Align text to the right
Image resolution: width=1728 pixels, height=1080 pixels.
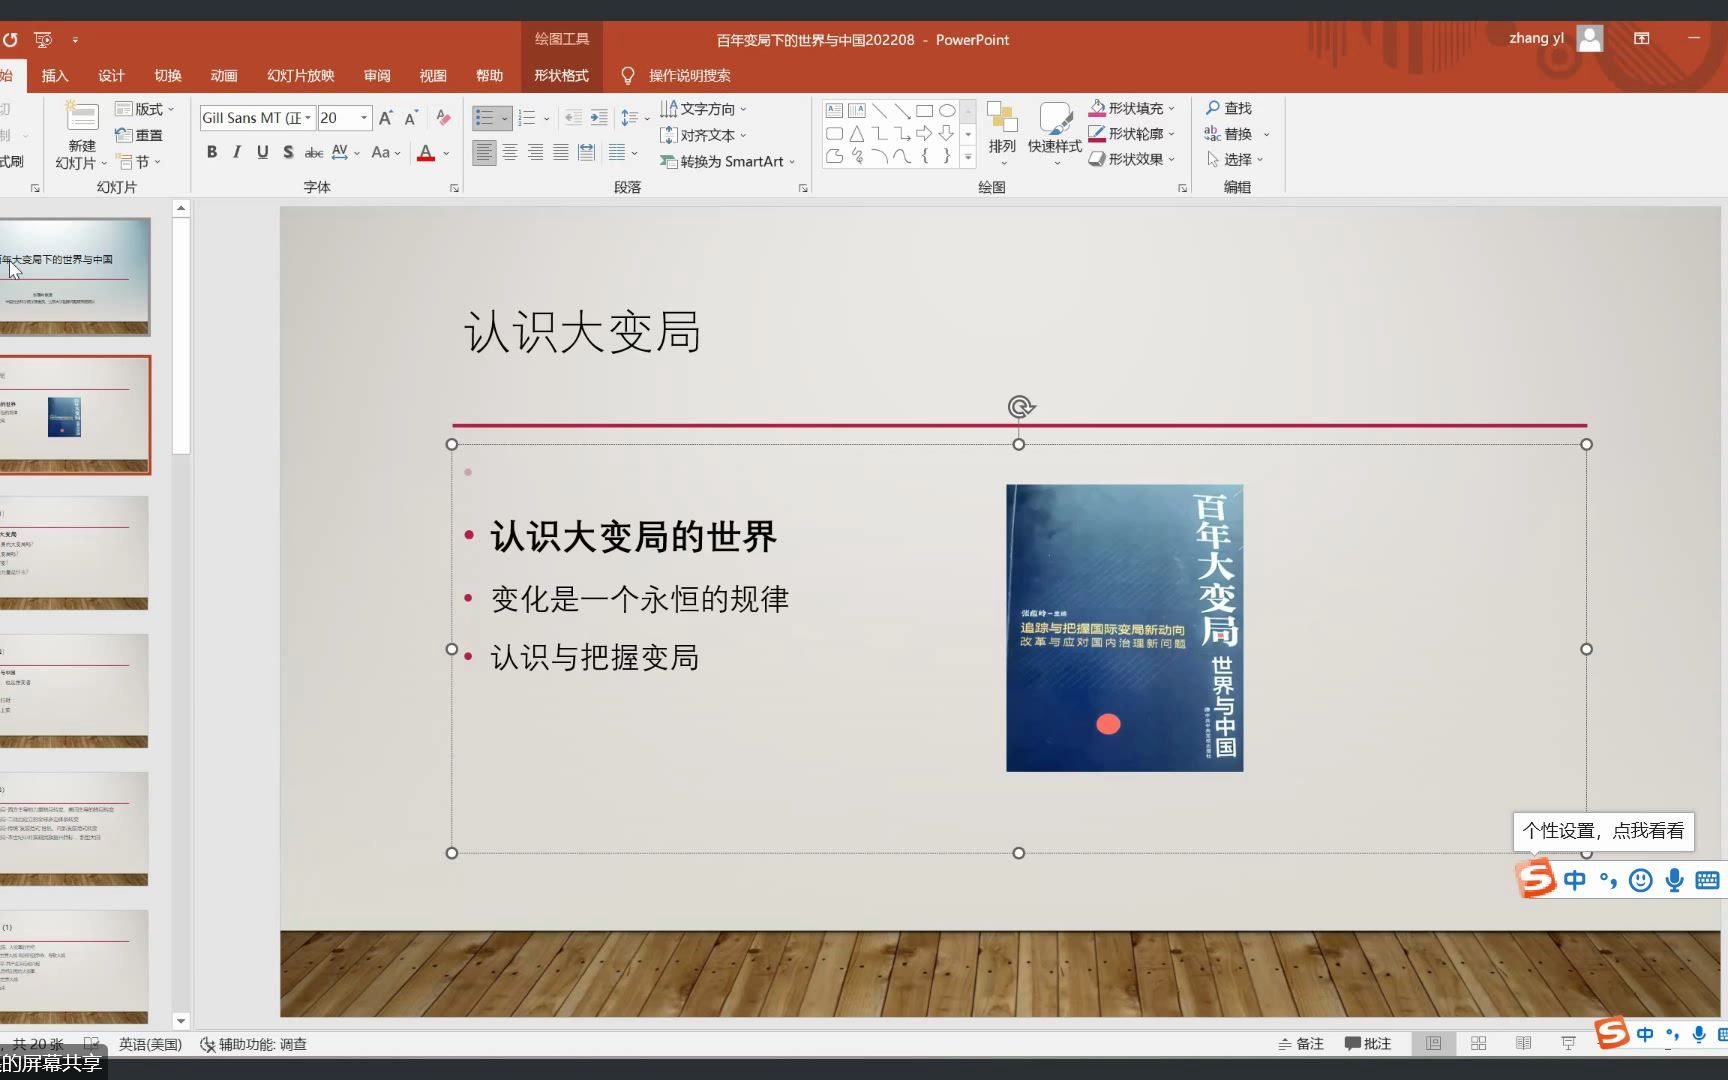pos(536,152)
